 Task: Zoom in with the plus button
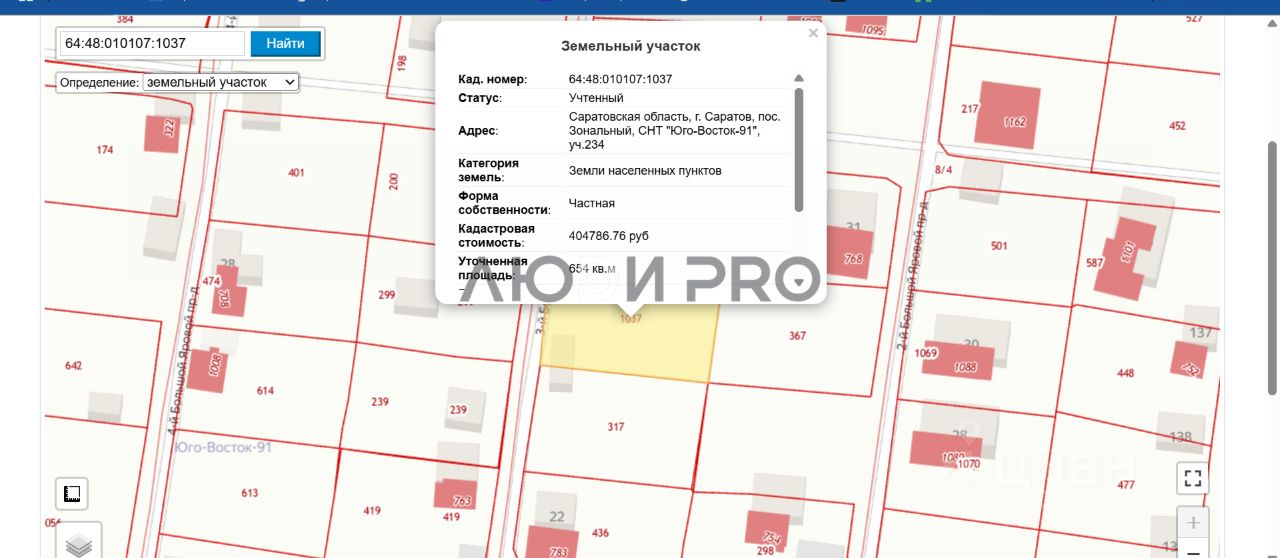1192,523
